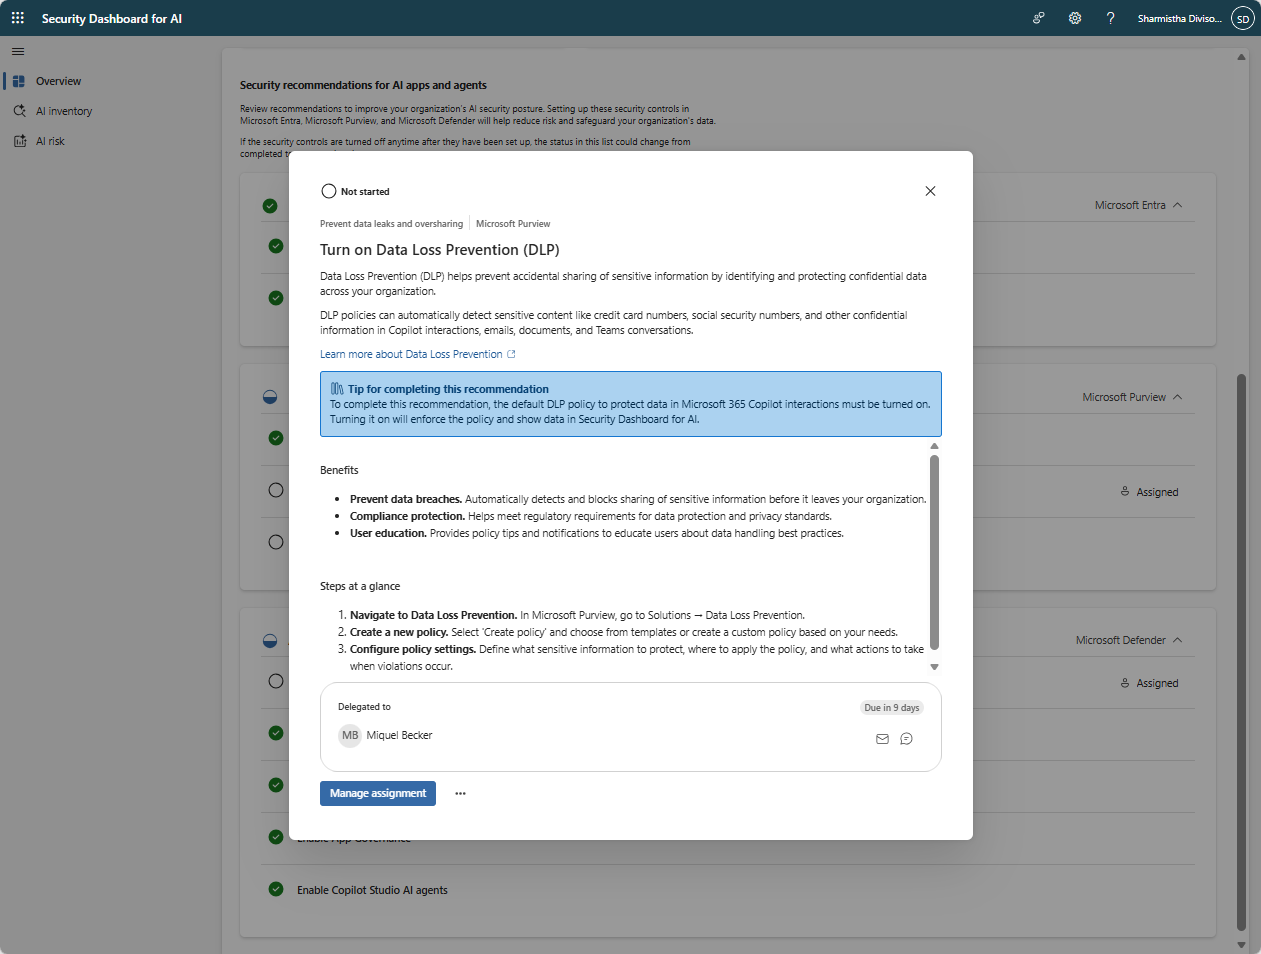The width and height of the screenshot is (1261, 954).
Task: Toggle the hamburger navigation menu
Action: coord(18,51)
